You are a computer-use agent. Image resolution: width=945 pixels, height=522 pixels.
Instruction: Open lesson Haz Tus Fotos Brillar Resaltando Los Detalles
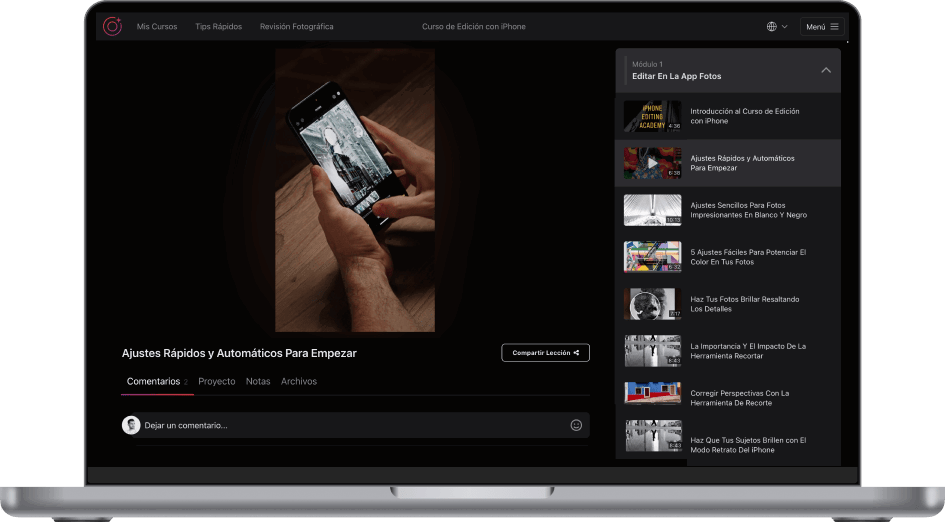[728, 304]
